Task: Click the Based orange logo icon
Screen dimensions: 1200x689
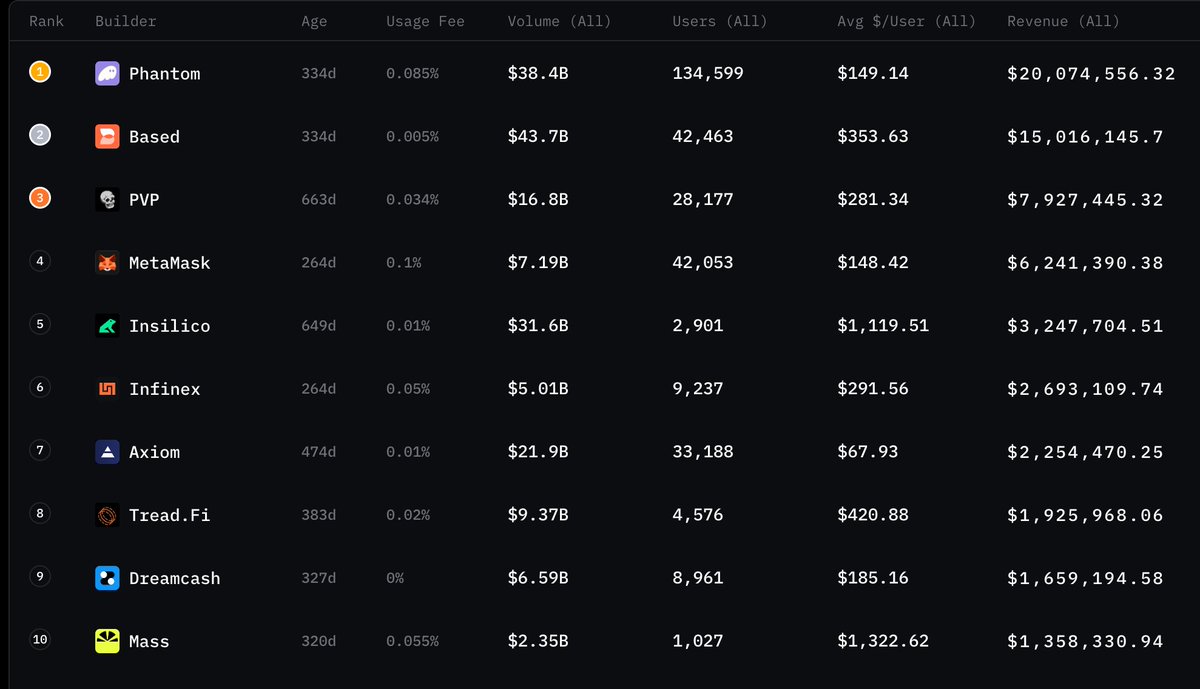Action: pos(107,136)
